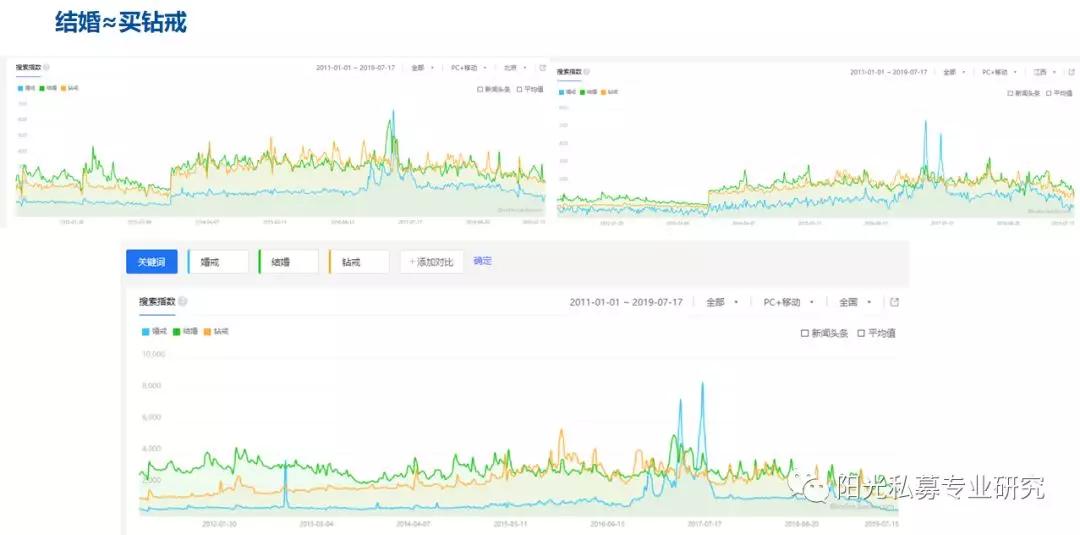This screenshot has width=1080, height=535.
Task: Tick 平均值 checkbox in Jiangxi chart
Action: pyautogui.click(x=1049, y=93)
